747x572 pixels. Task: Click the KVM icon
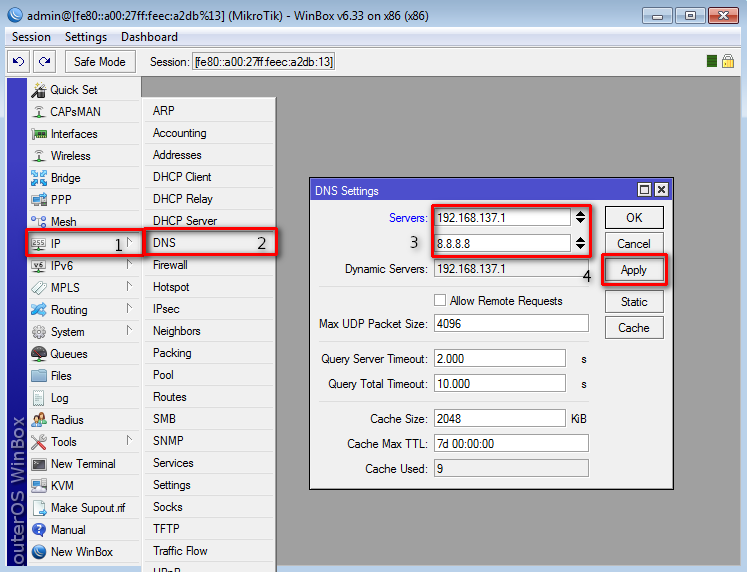39,486
